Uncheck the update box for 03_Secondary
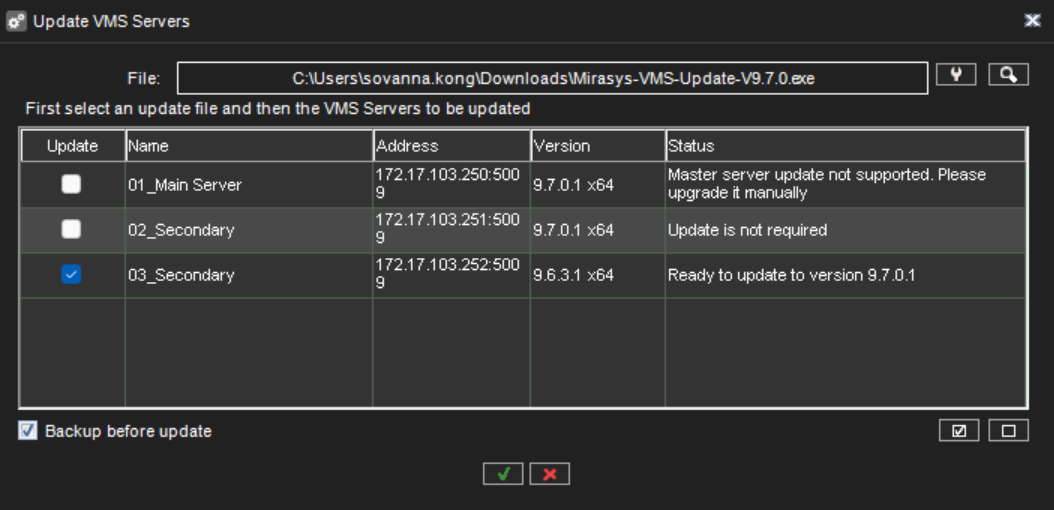1054x510 pixels. [x=71, y=274]
